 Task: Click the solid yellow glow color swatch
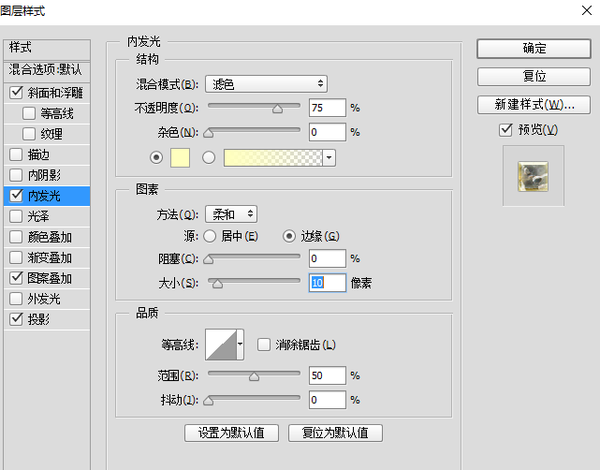pyautogui.click(x=181, y=157)
